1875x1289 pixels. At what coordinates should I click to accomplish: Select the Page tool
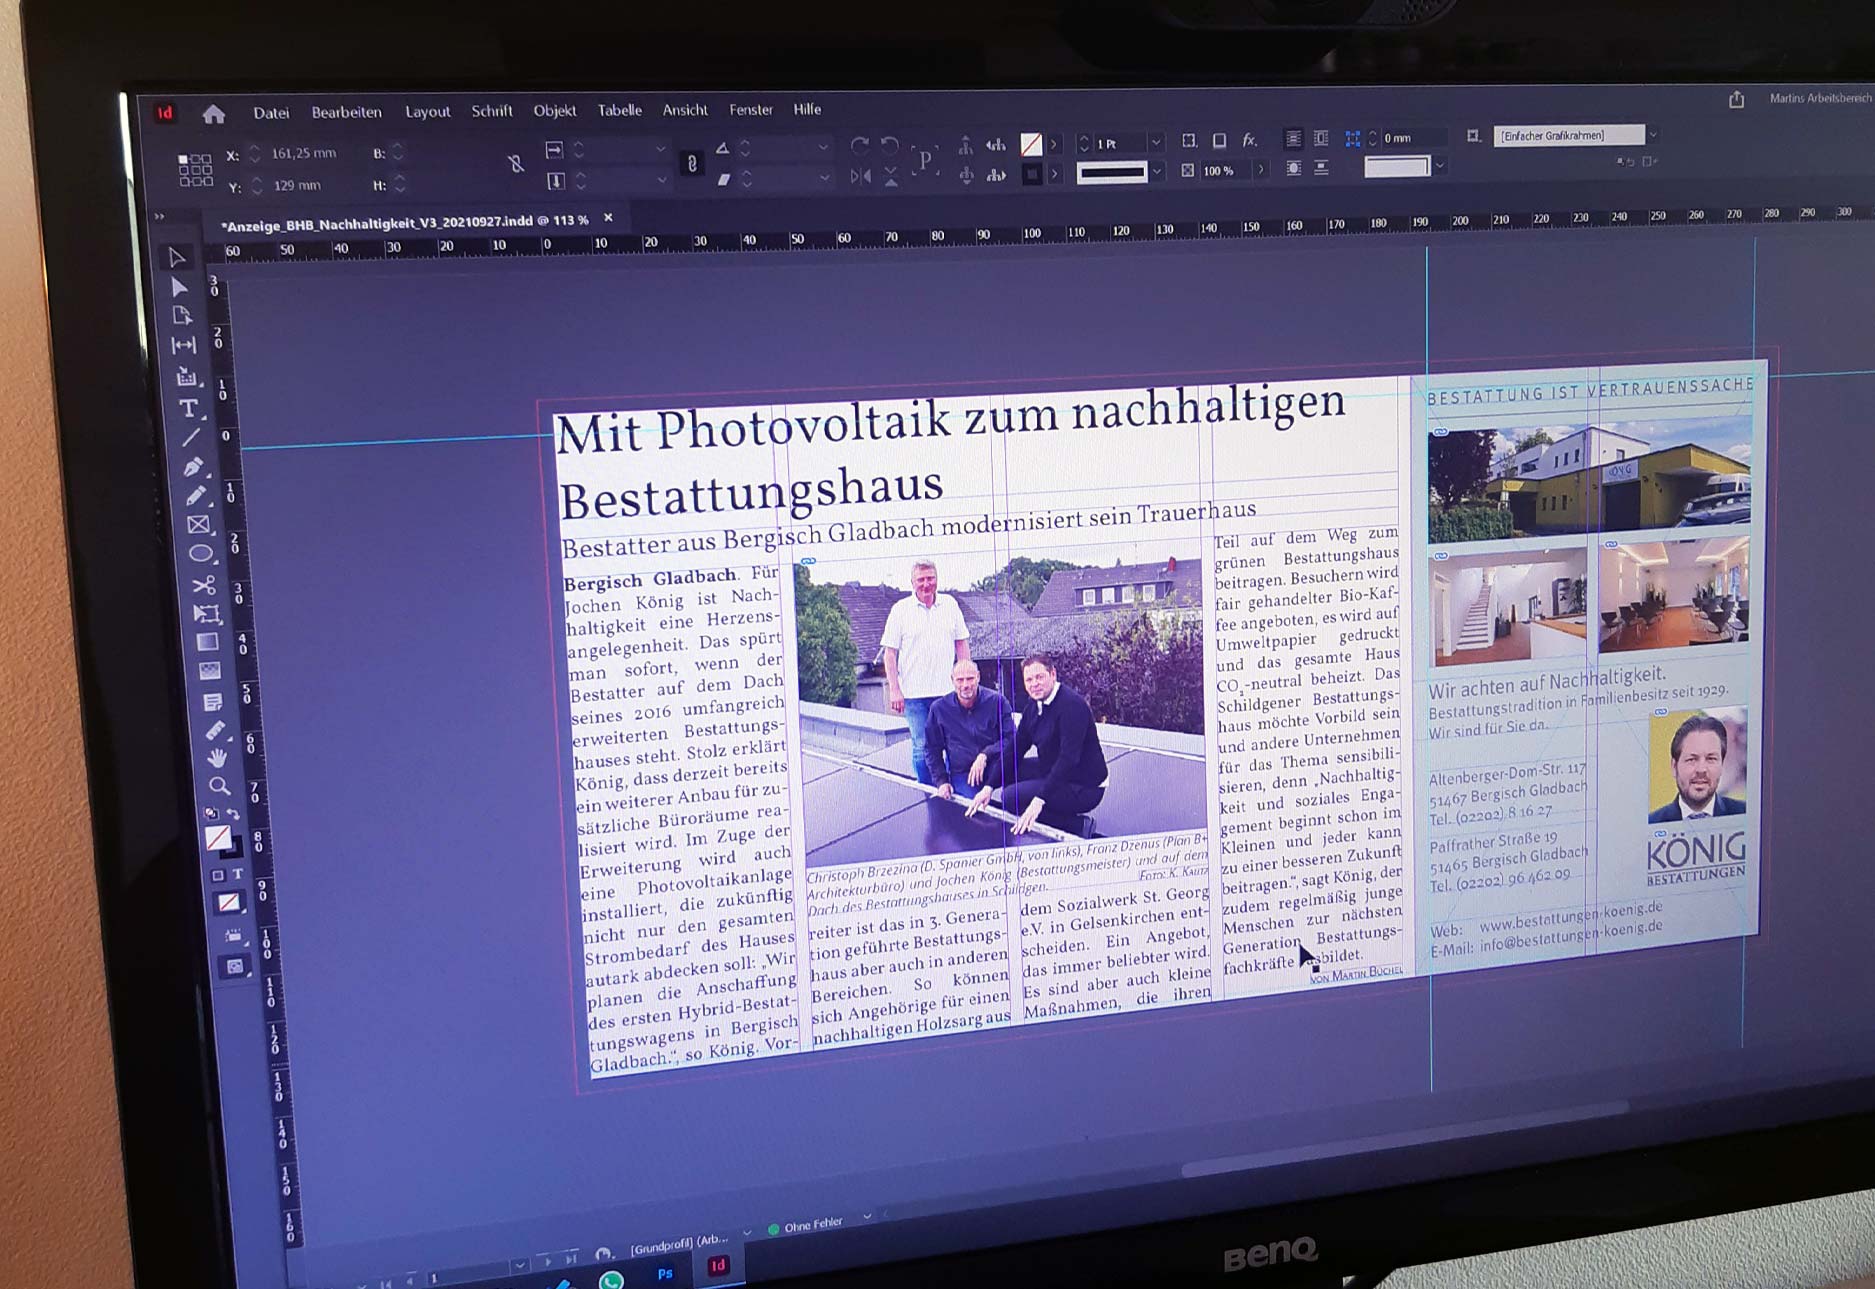click(x=182, y=316)
